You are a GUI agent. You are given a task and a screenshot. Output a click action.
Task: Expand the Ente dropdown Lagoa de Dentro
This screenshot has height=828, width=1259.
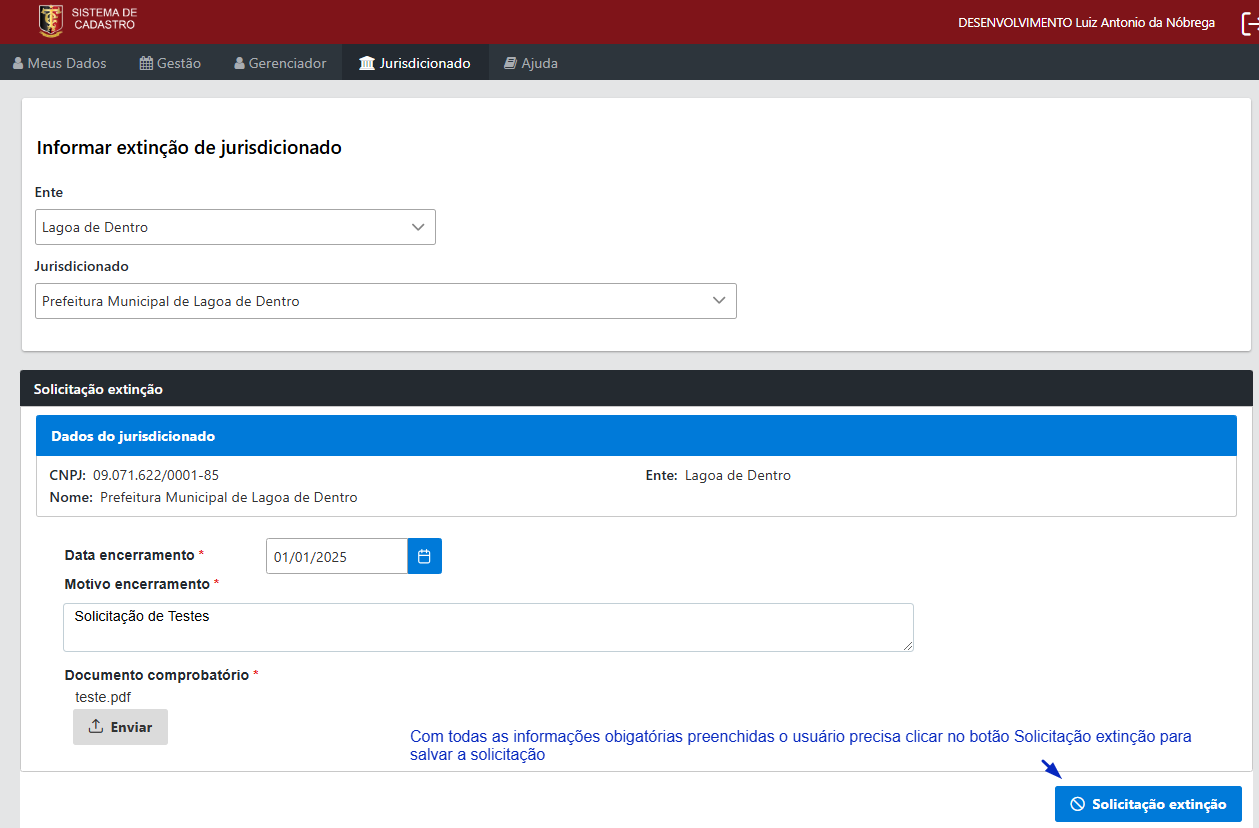[235, 227]
